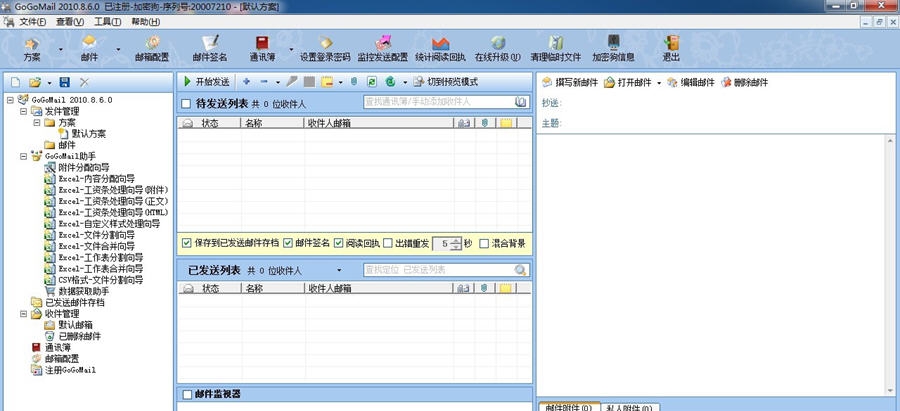Viewport: 900px width, 411px height.
Task: Open the 文件(F) menu
Action: [x=32, y=22]
